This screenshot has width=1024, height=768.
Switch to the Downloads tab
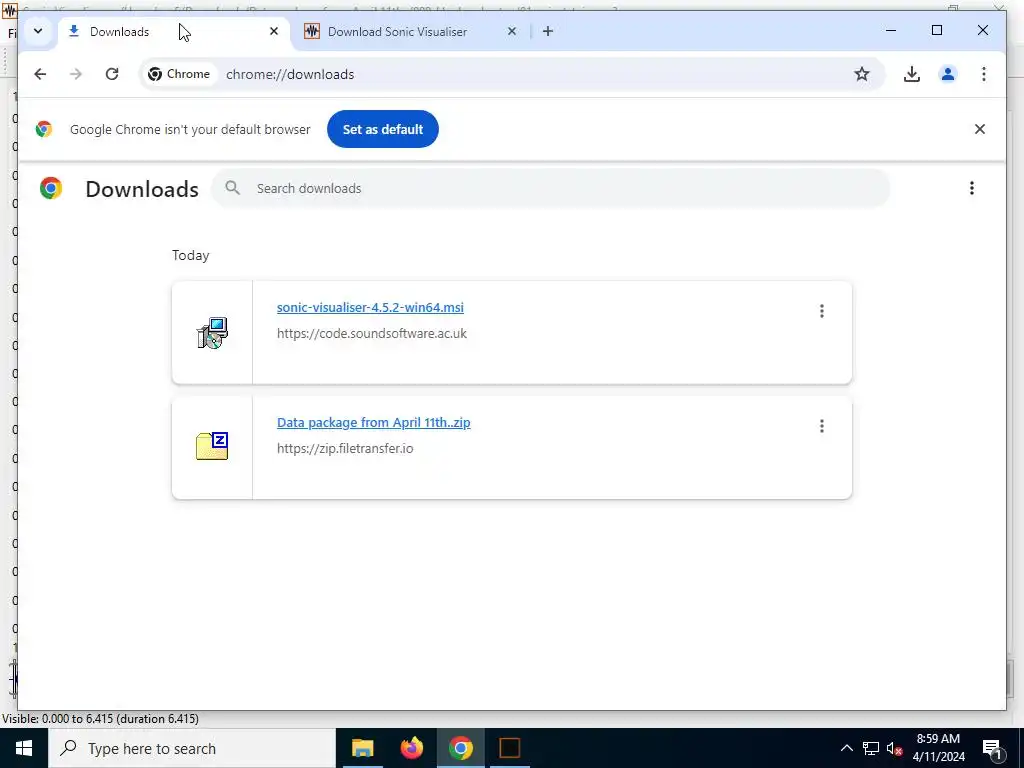(174, 31)
